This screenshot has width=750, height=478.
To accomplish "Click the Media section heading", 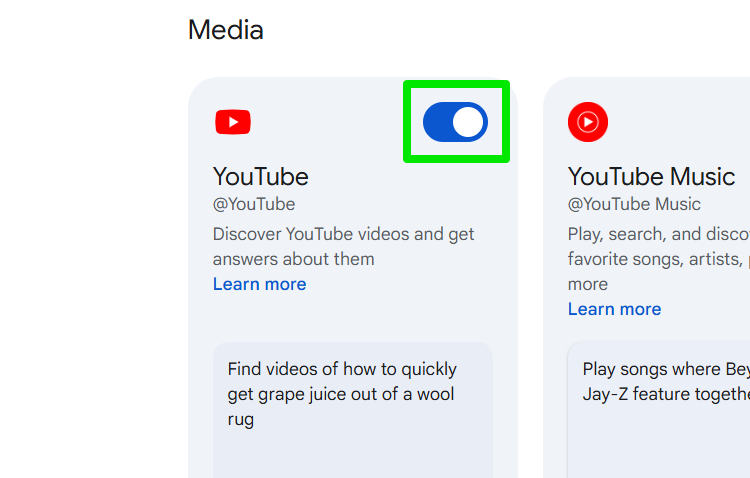I will pyautogui.click(x=226, y=30).
